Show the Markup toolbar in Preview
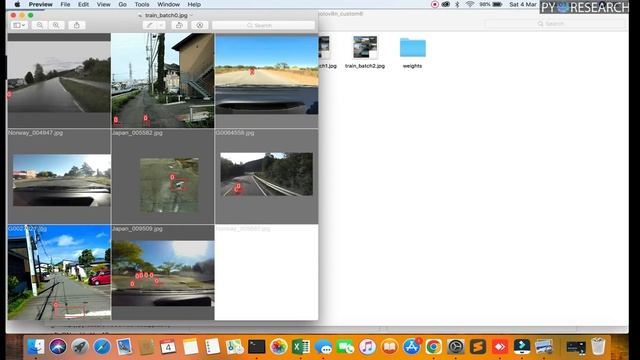Viewport: 640px width, 360px height. [x=200, y=25]
